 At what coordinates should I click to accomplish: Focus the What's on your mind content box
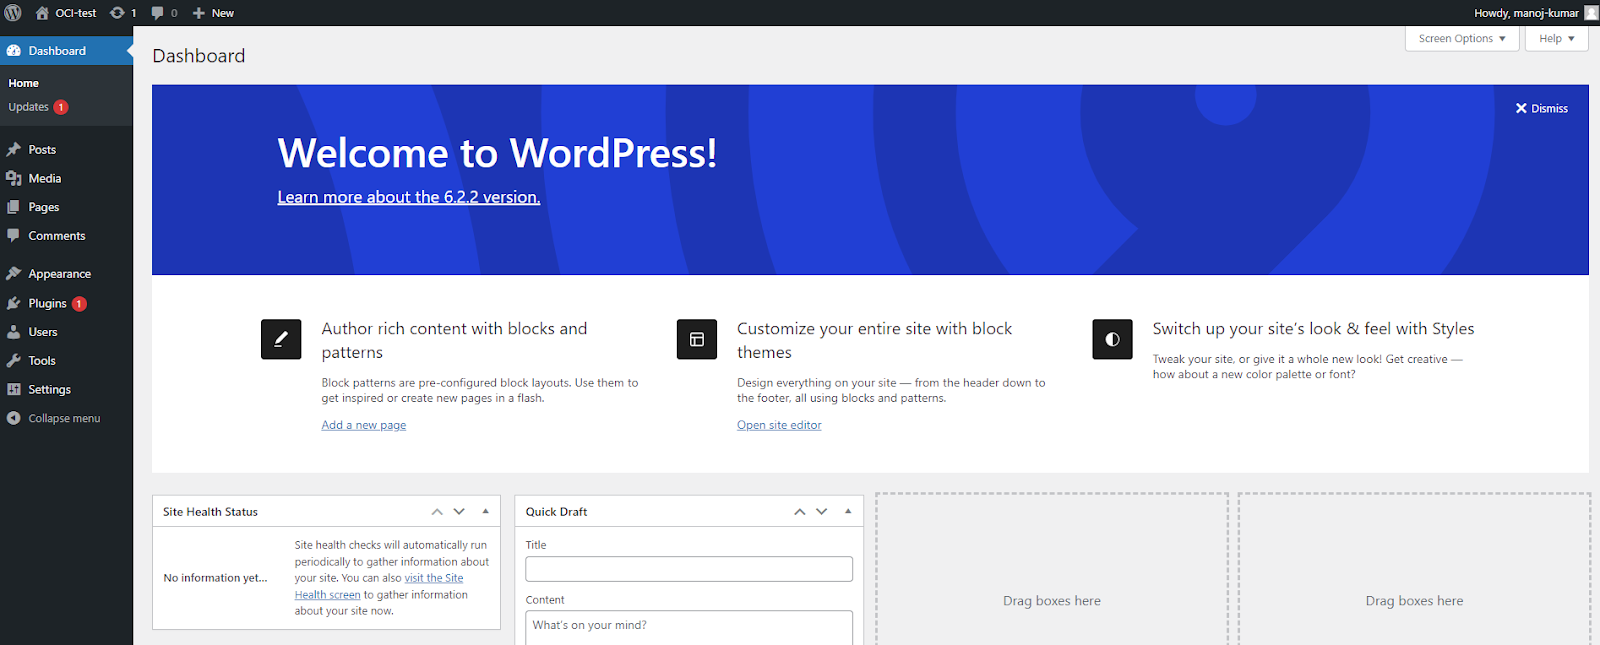(689, 628)
